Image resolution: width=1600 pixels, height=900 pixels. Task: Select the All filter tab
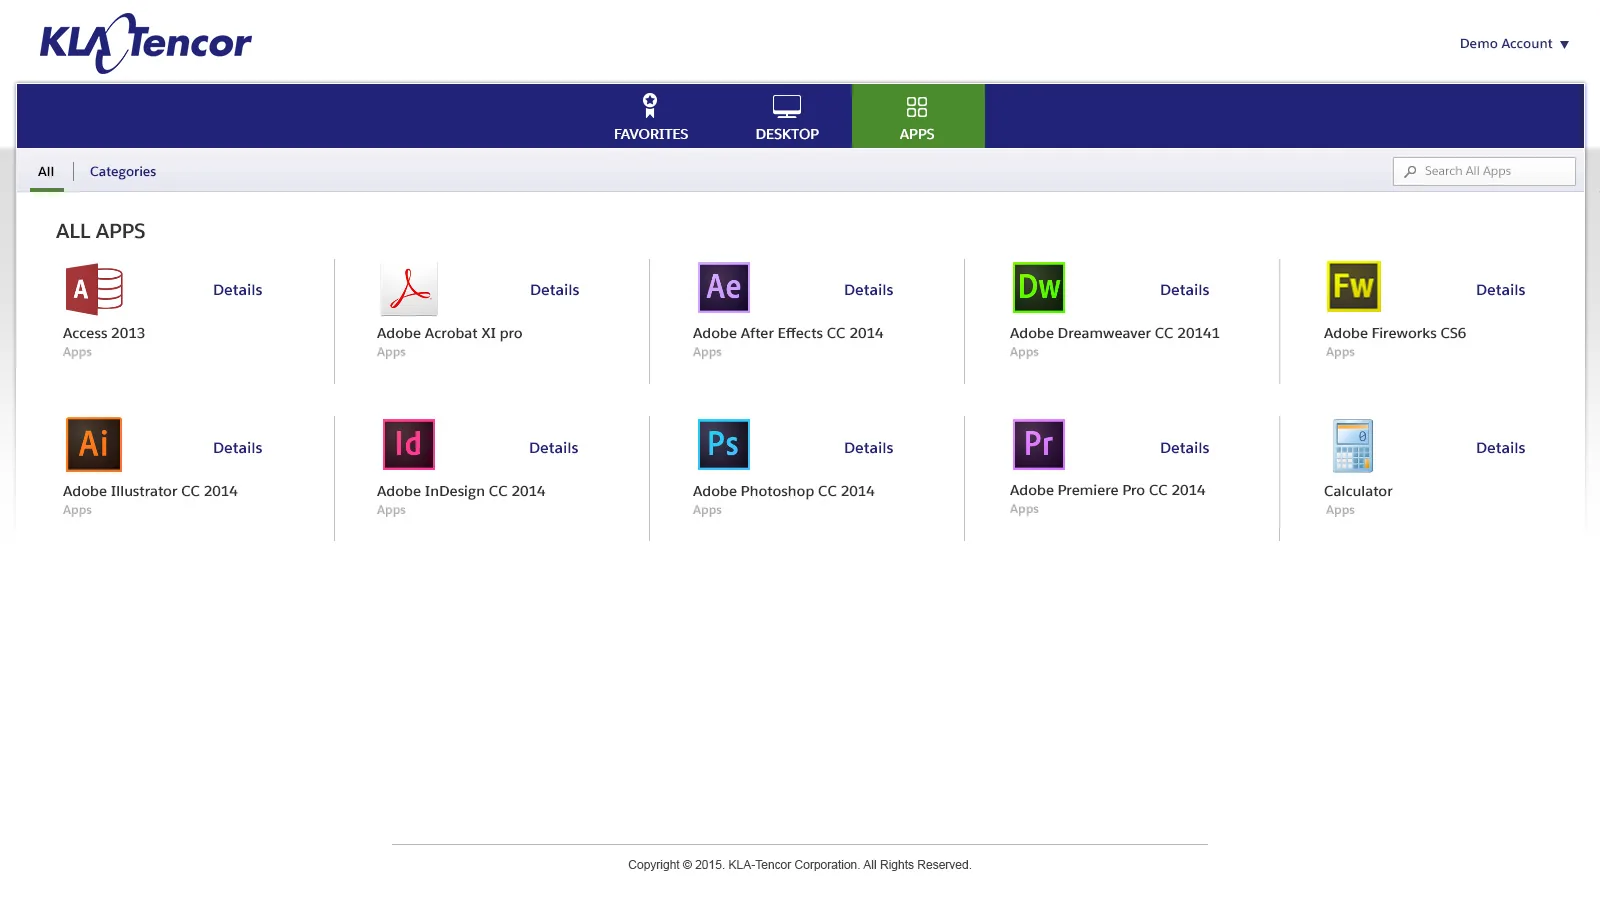[46, 171]
